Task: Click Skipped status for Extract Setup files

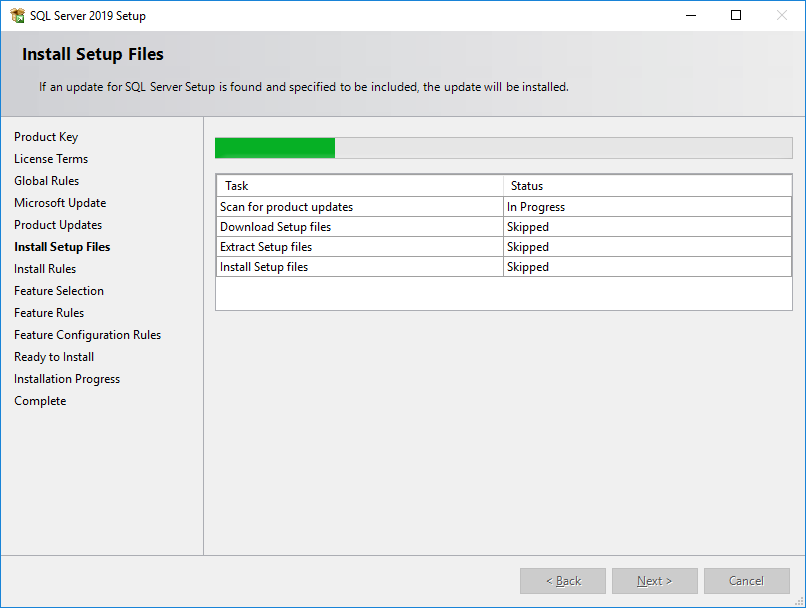Action: tap(647, 247)
